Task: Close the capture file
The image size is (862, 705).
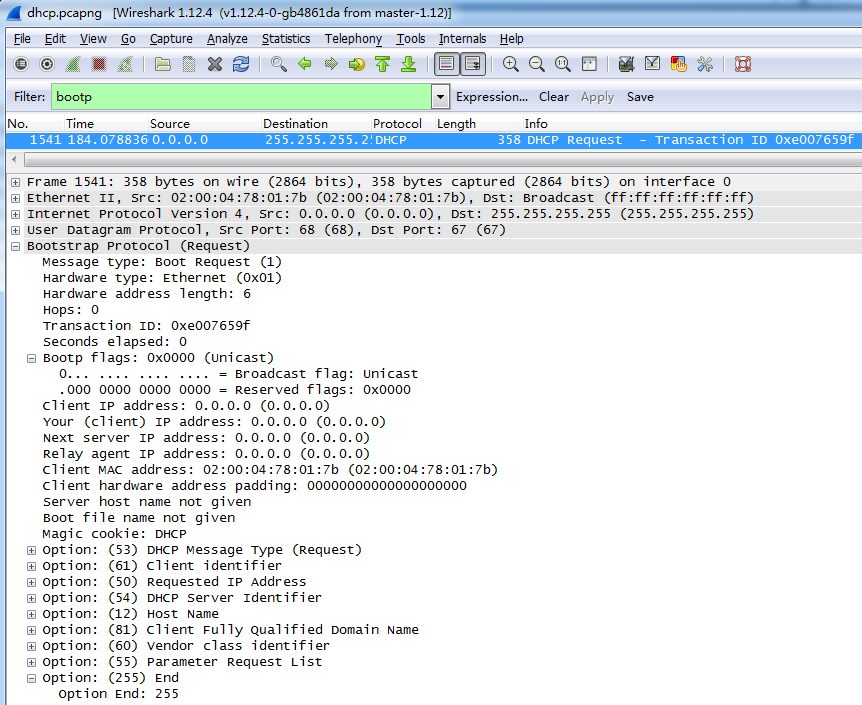Action: 215,64
